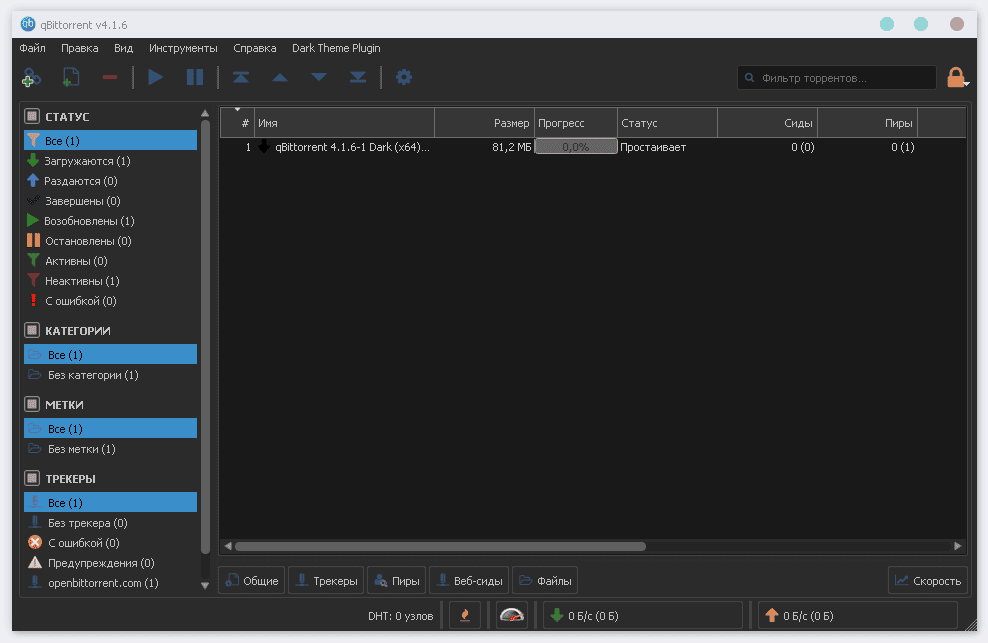Move torrent down in queue

pos(319,78)
